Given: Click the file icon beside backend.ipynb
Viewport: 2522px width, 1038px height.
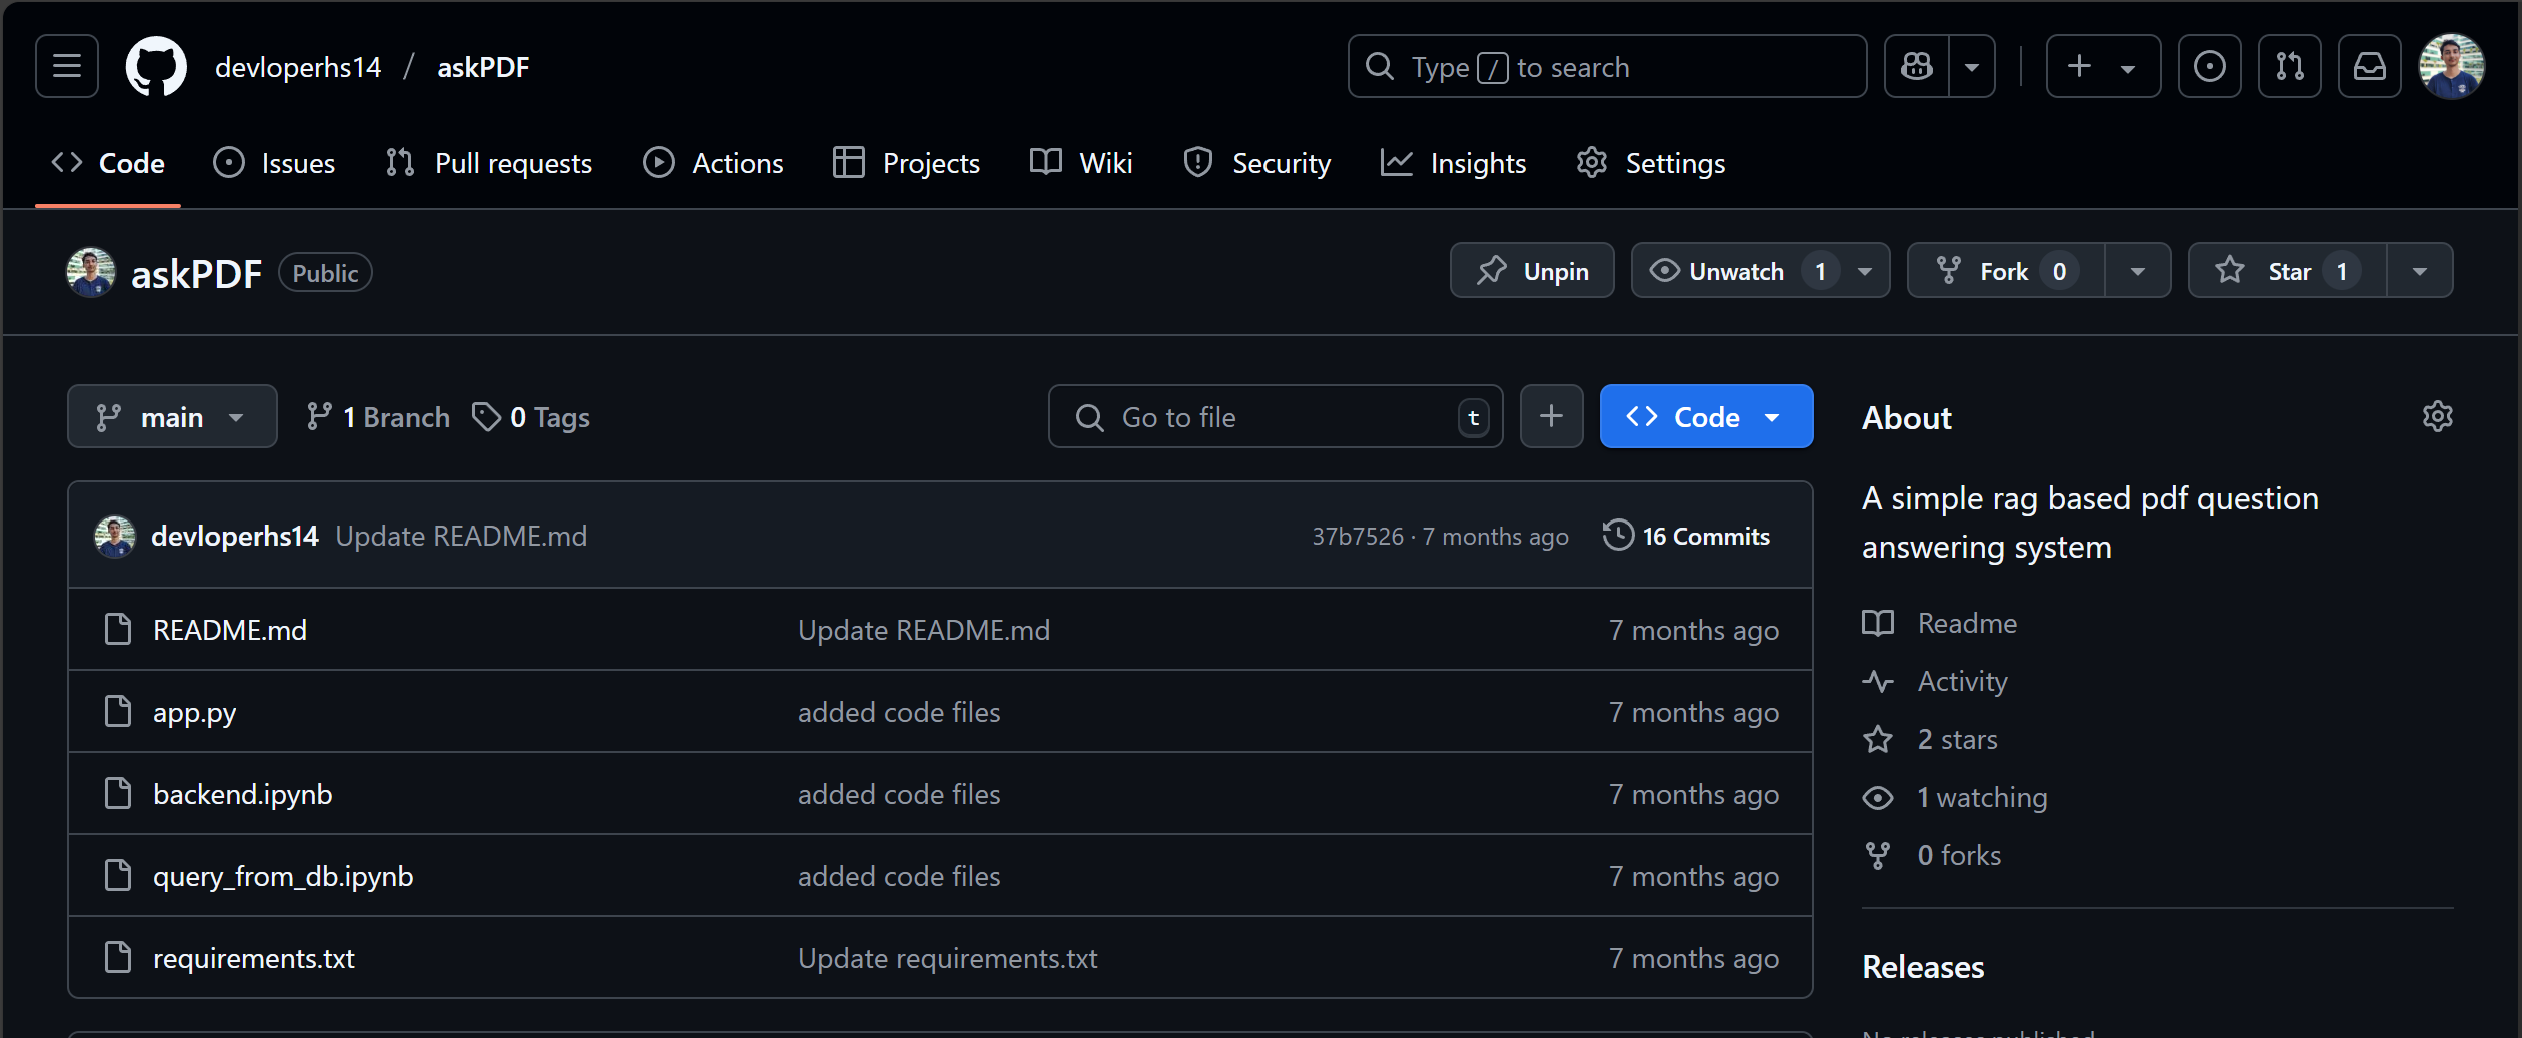Looking at the screenshot, I should point(118,793).
